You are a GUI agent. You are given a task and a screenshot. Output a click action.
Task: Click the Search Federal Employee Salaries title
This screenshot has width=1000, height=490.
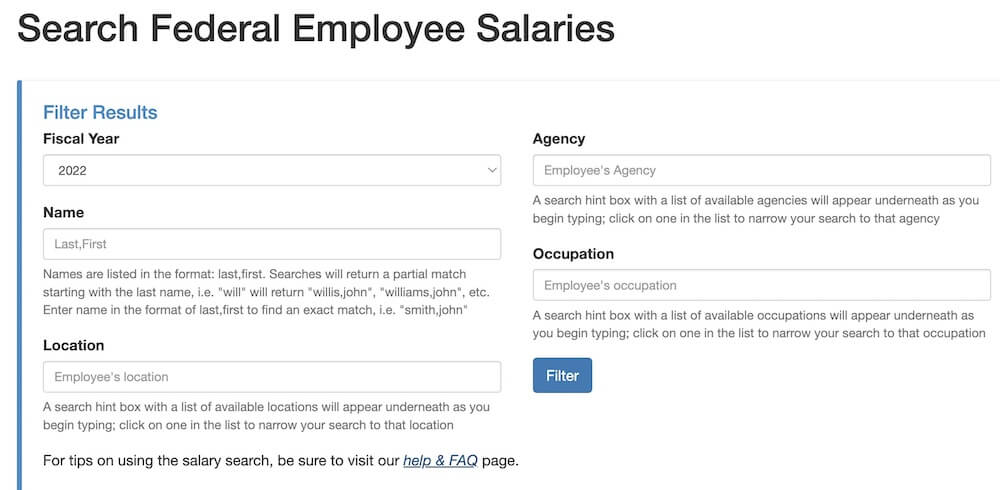coord(316,30)
